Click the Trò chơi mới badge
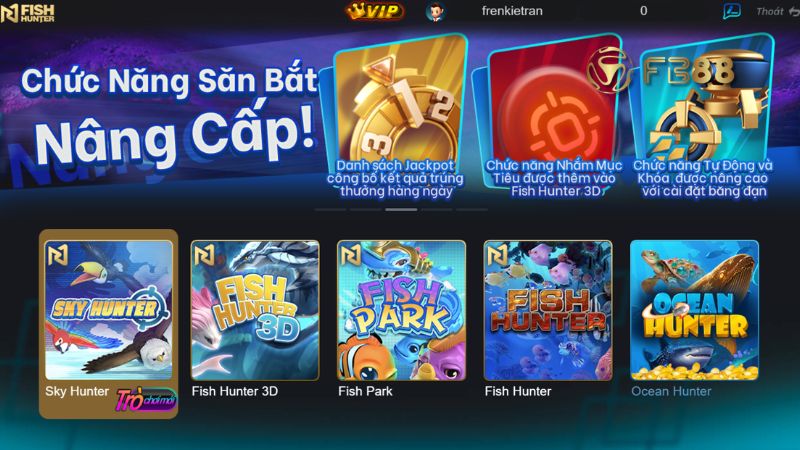The width and height of the screenshot is (800, 450). coord(146,399)
